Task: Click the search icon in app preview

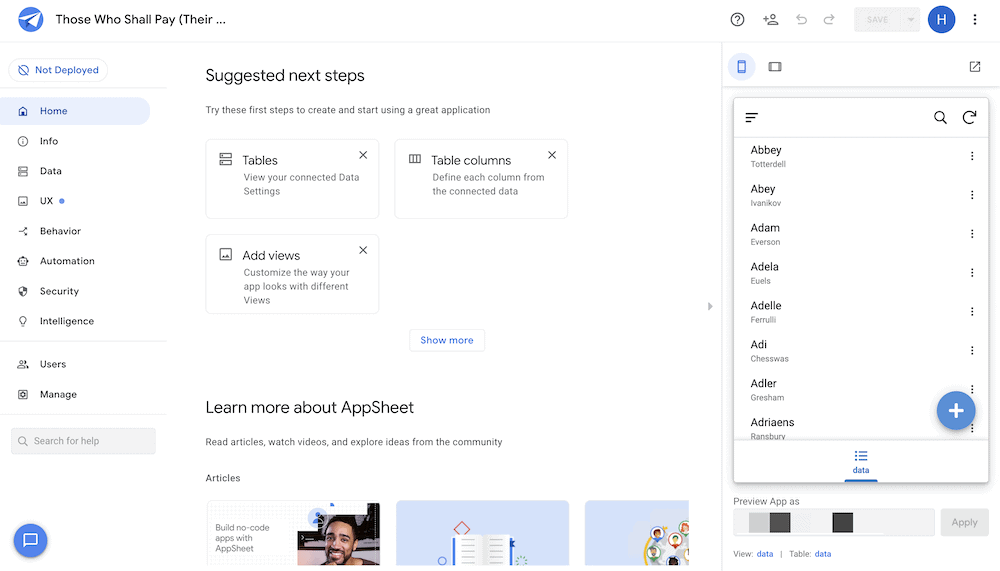Action: click(x=940, y=117)
